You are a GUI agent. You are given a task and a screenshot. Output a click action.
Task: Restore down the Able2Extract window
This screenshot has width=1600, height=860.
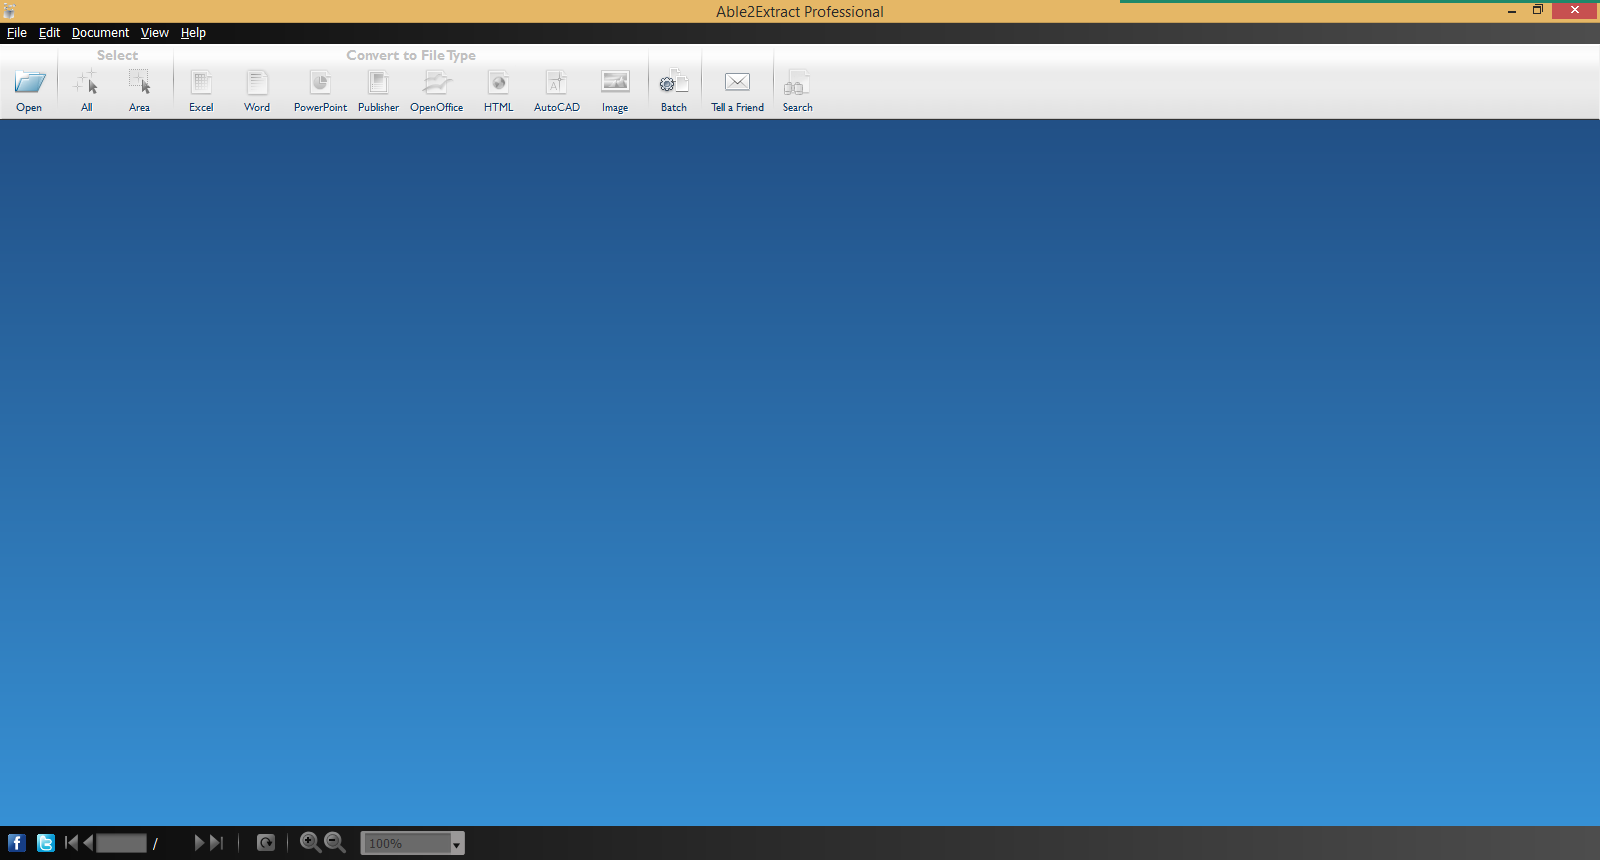[x=1538, y=10]
